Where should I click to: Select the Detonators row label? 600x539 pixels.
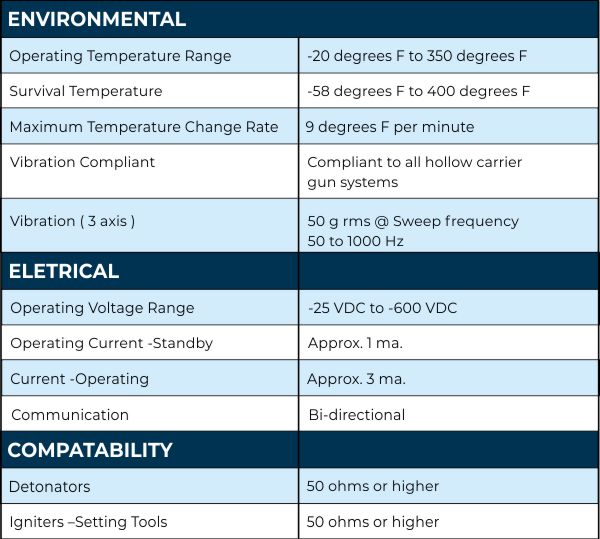point(50,486)
